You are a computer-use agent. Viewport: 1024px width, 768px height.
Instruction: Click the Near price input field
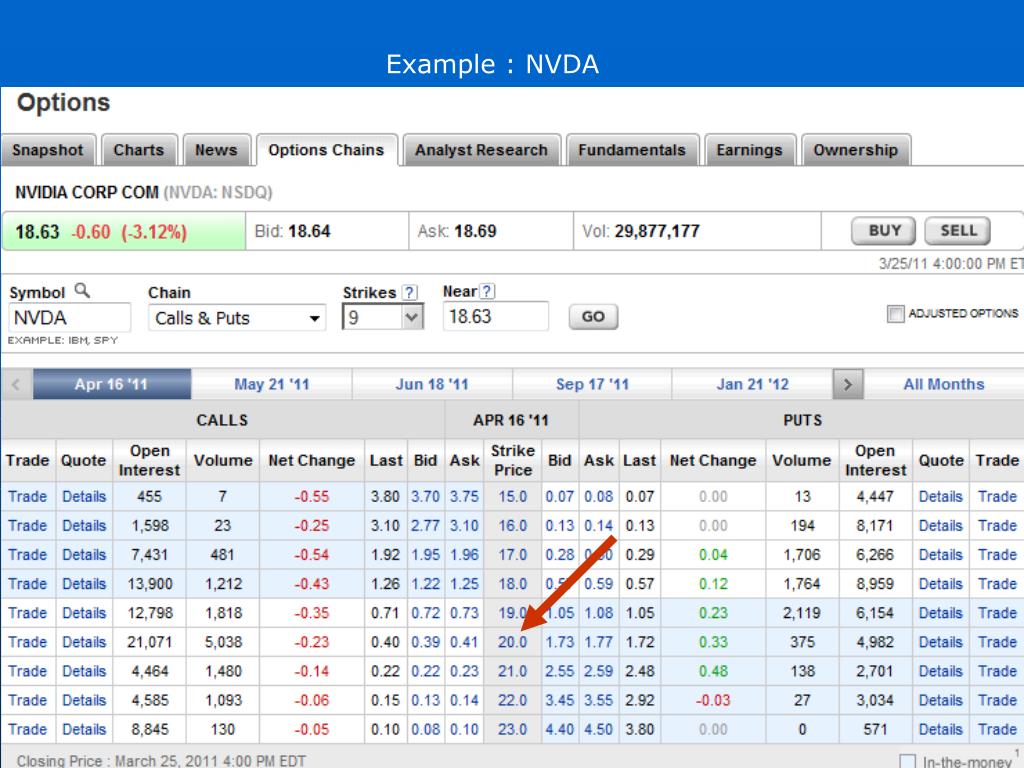496,317
